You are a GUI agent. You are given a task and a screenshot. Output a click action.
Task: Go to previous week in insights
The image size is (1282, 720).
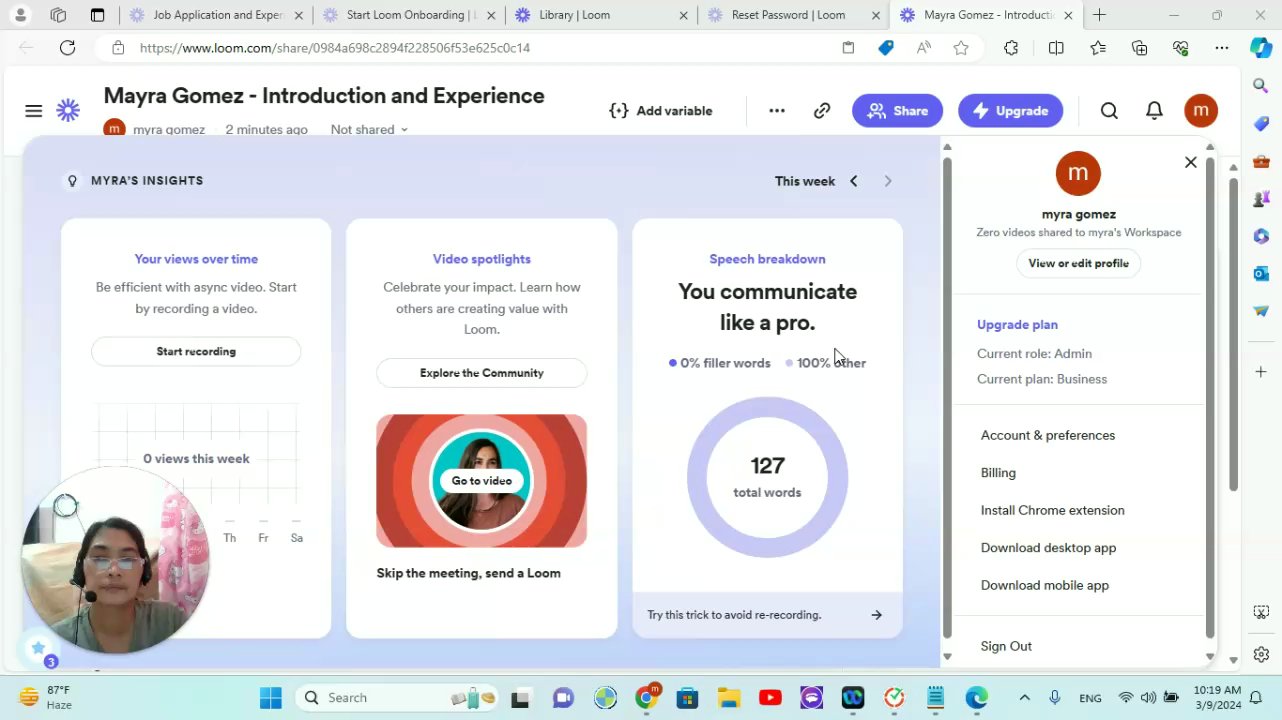pos(854,181)
